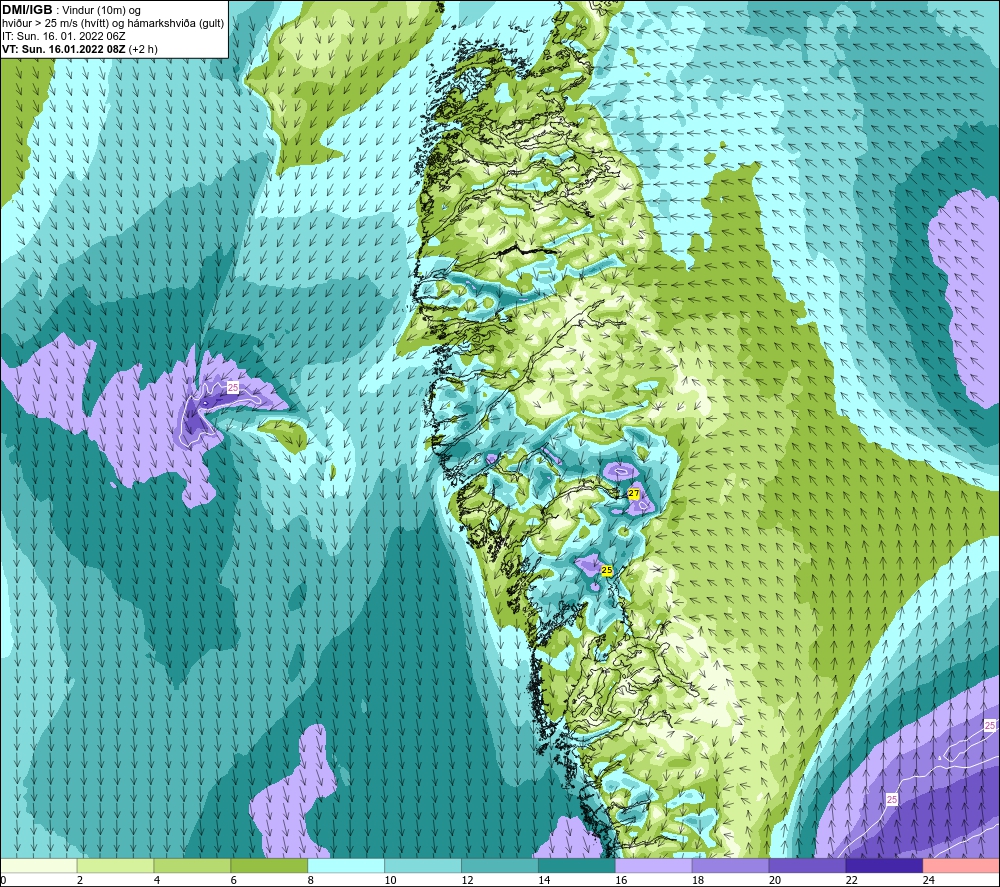Click the light green 2–4 m/s legend swatch
This screenshot has height=887, width=1000.
[x=115, y=865]
